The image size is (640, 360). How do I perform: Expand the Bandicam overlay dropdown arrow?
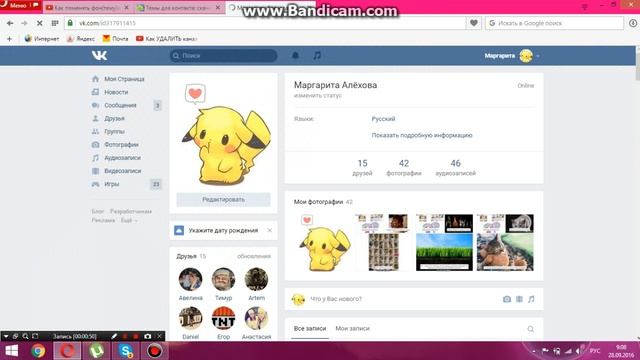6,336
